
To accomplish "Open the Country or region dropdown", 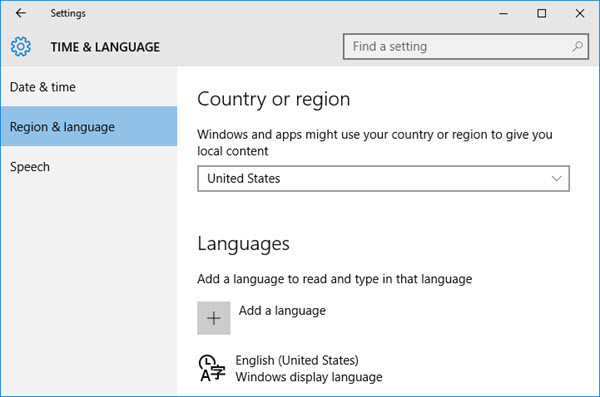I will 383,178.
